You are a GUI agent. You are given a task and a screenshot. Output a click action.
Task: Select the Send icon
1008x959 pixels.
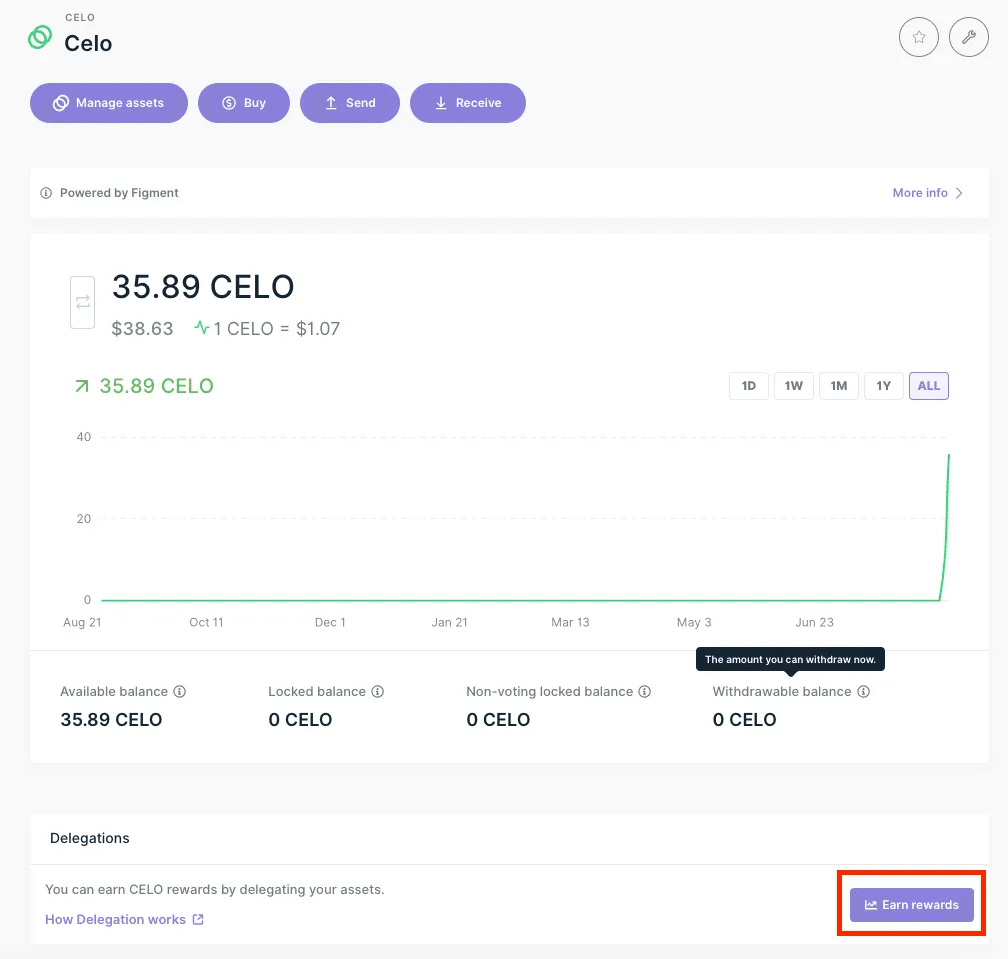pyautogui.click(x=331, y=102)
